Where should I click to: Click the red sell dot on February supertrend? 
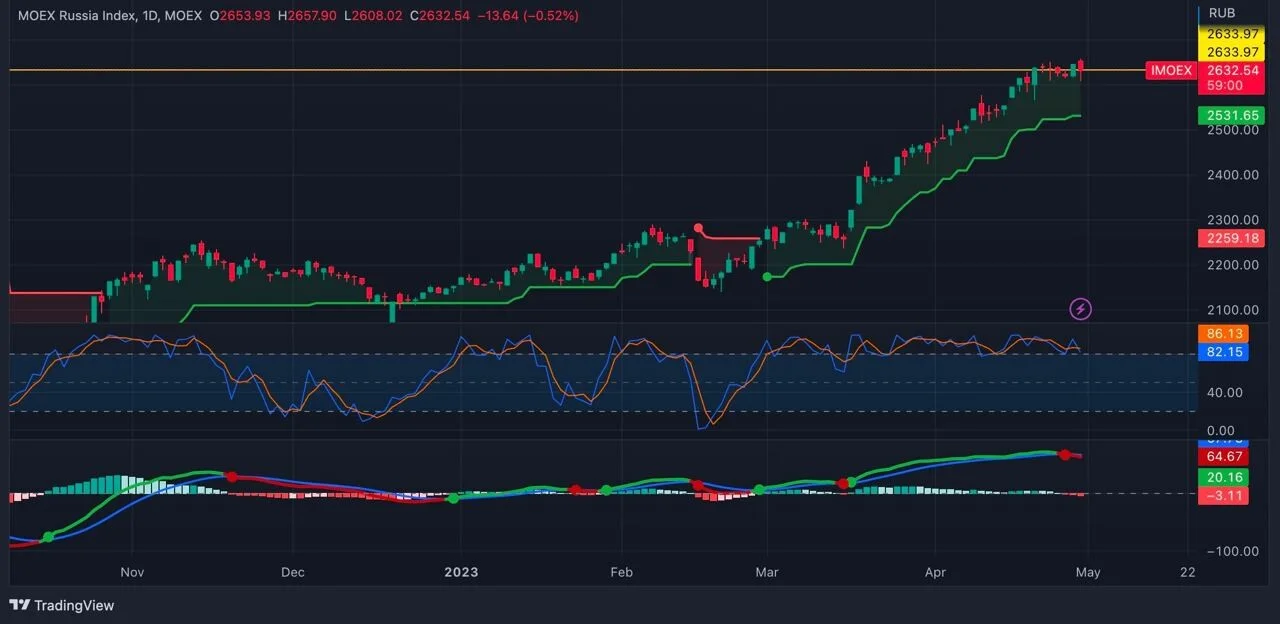tap(698, 228)
